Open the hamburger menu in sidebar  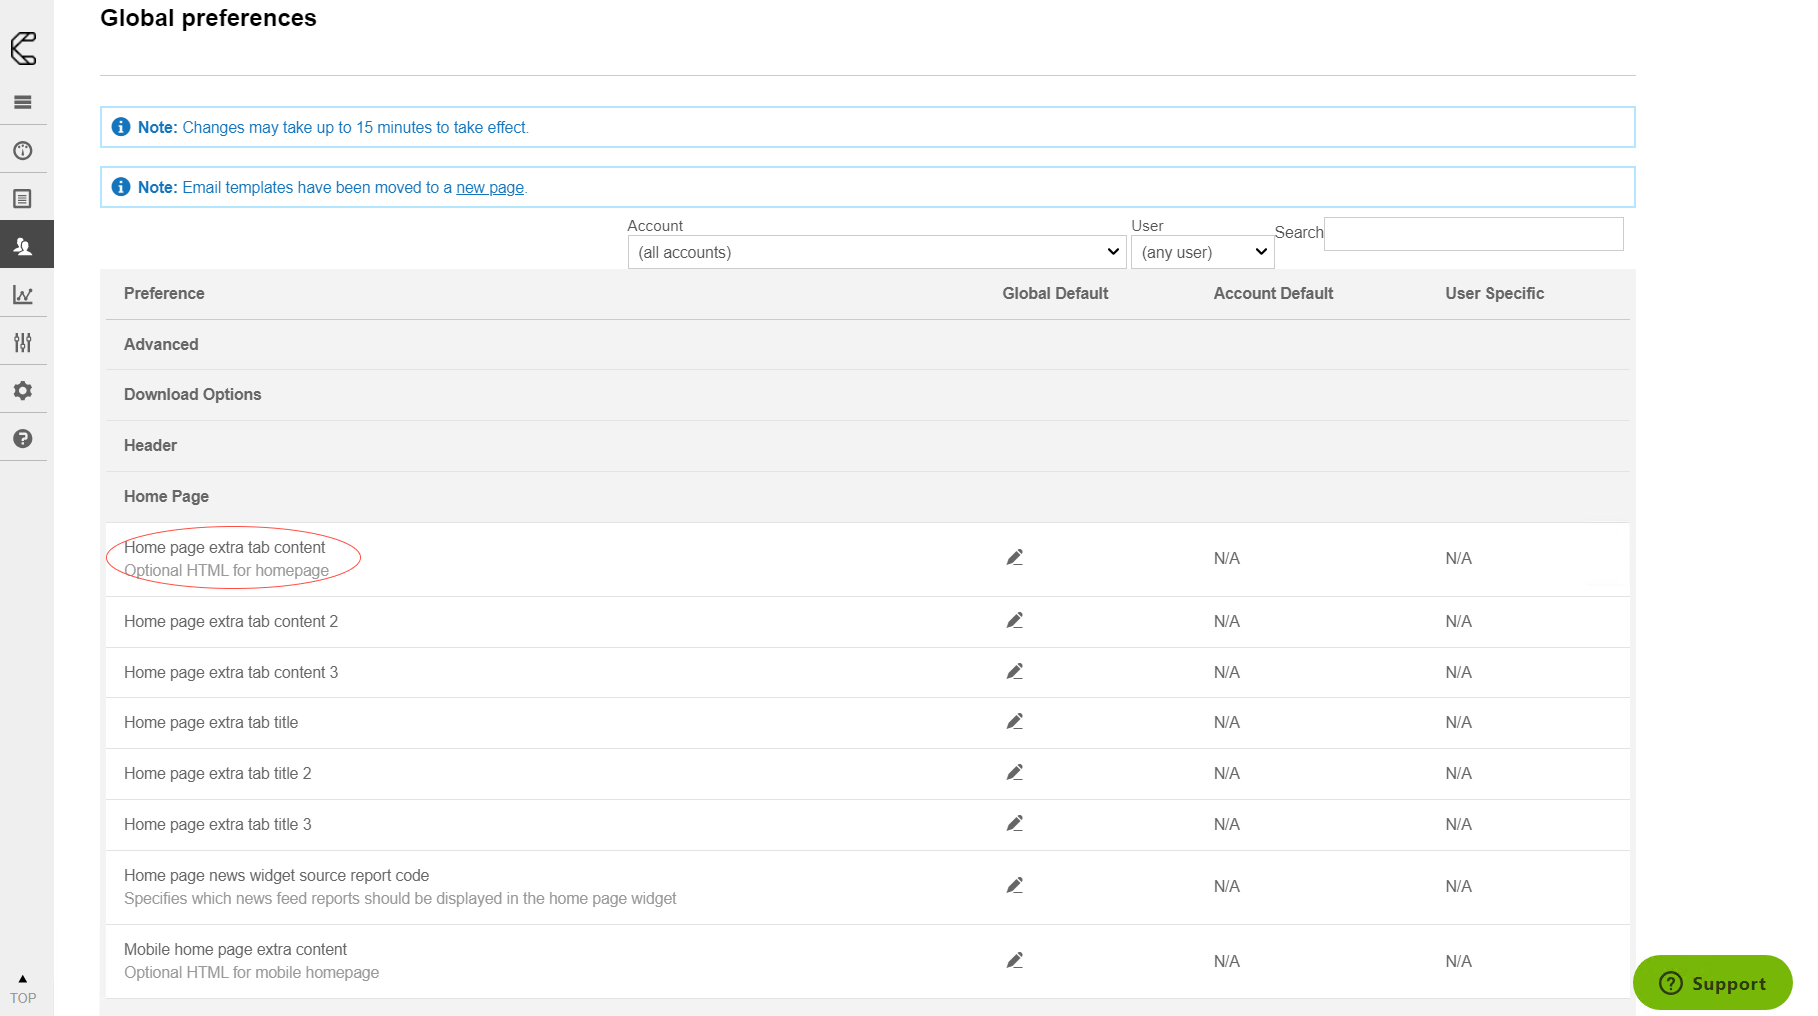click(x=23, y=102)
